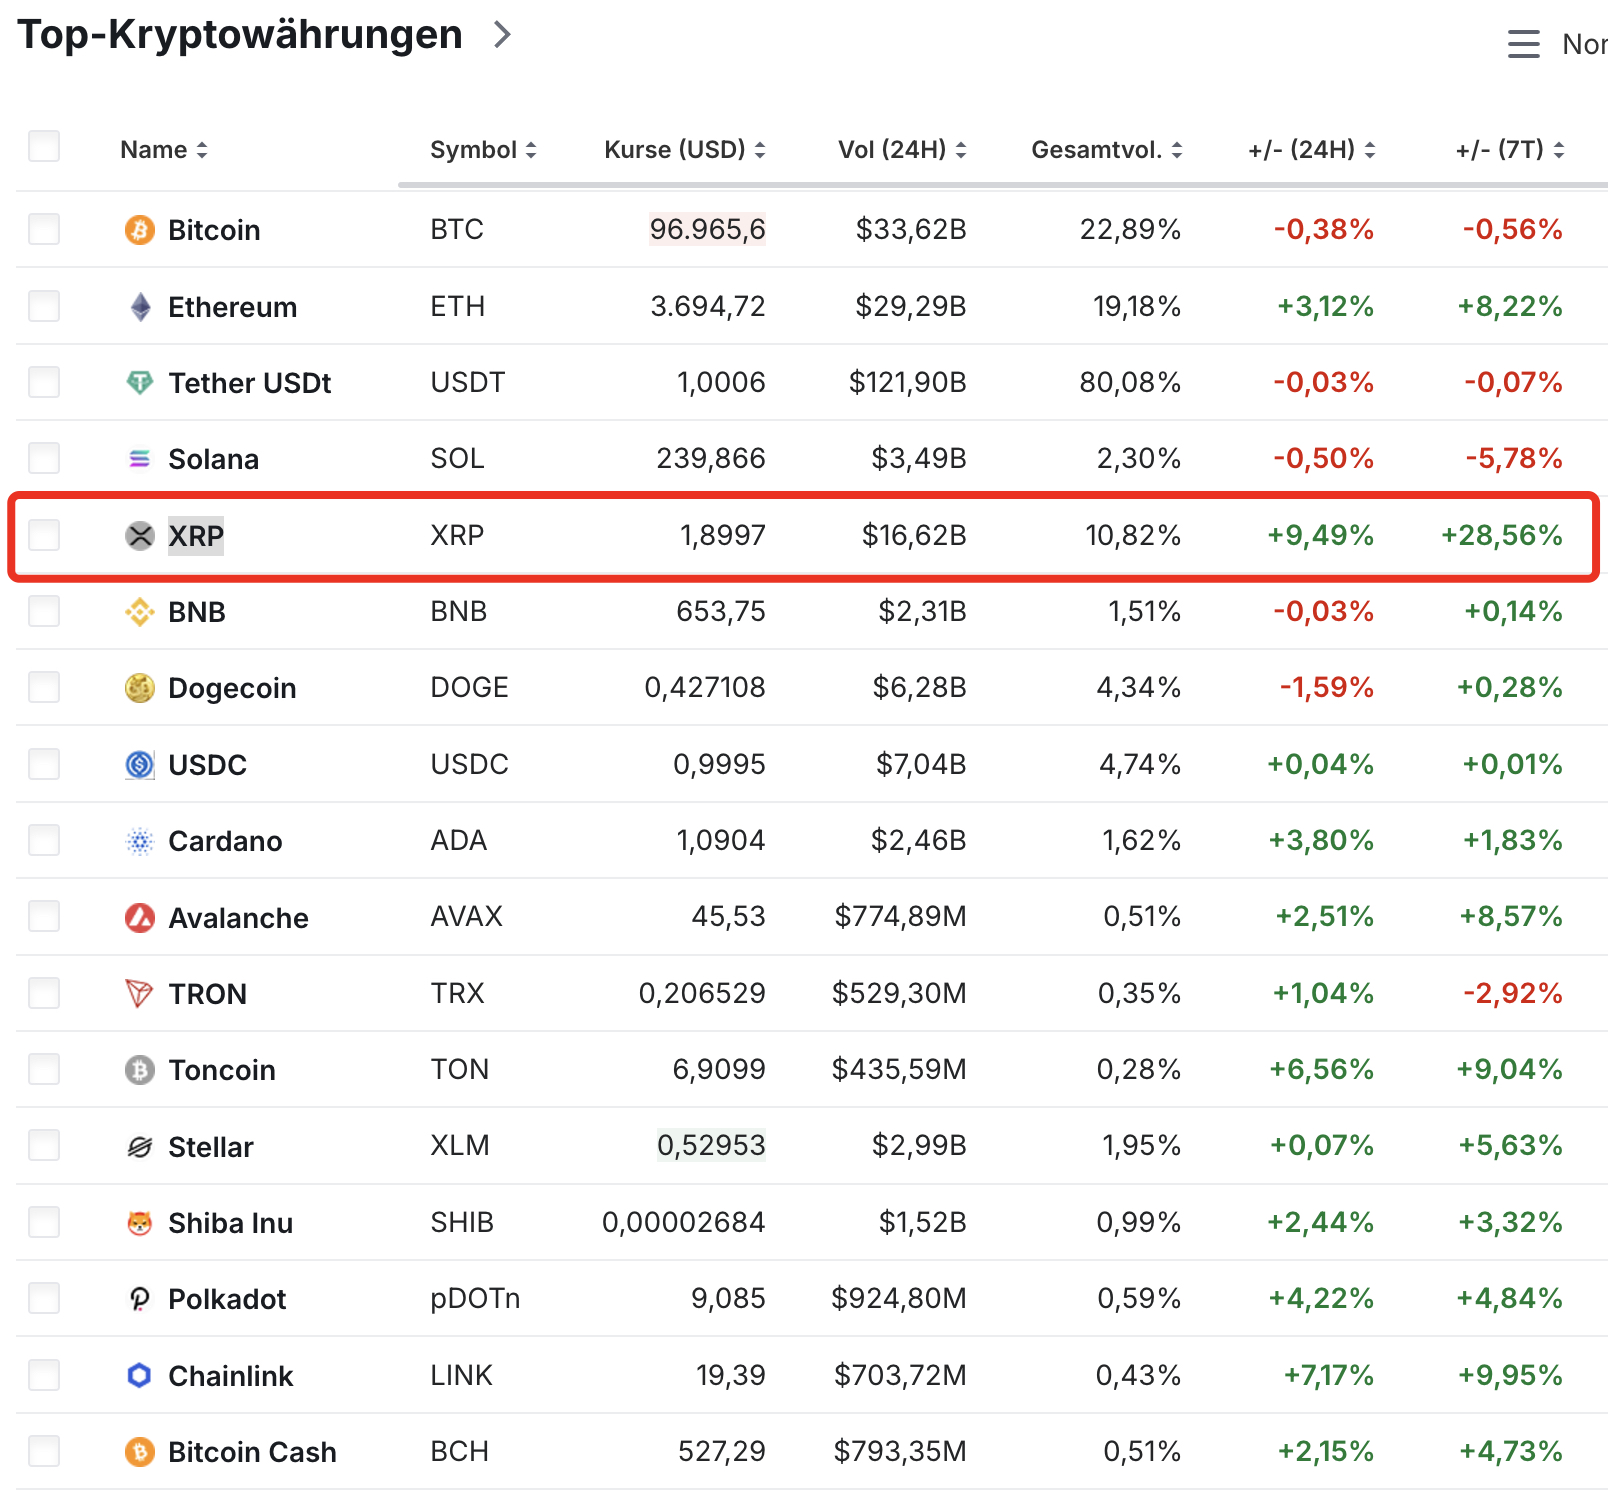The width and height of the screenshot is (1608, 1502).
Task: Sort table by +/- (7T) column
Action: [x=1510, y=150]
